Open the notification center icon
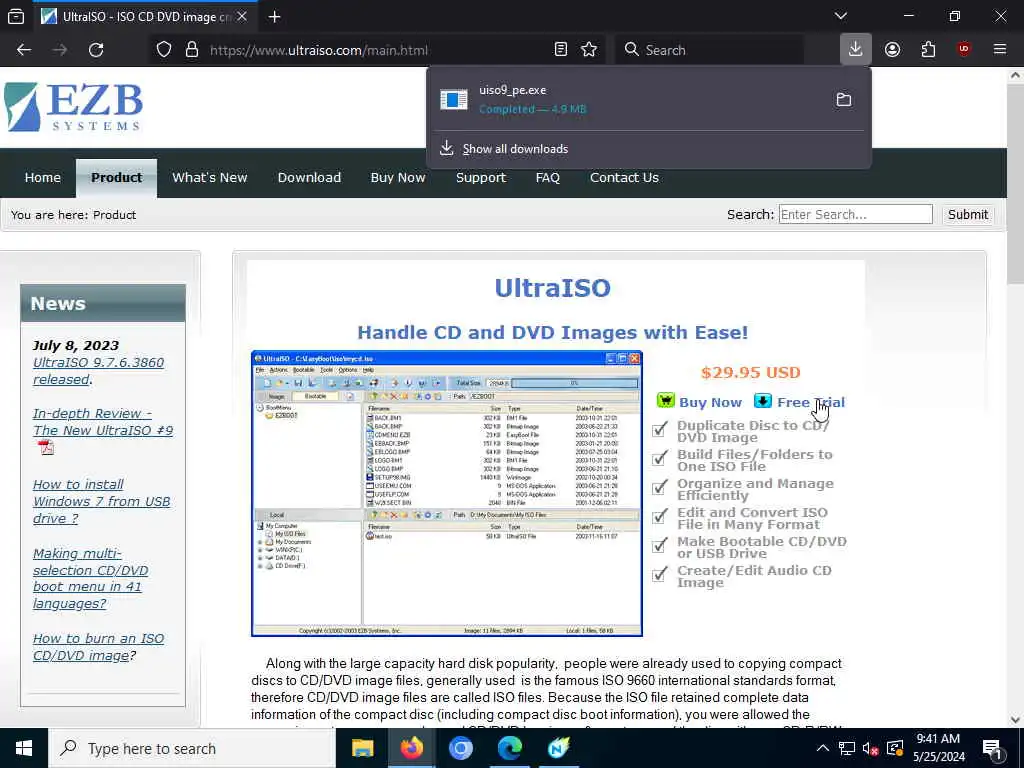Image resolution: width=1024 pixels, height=768 pixels. (x=993, y=749)
